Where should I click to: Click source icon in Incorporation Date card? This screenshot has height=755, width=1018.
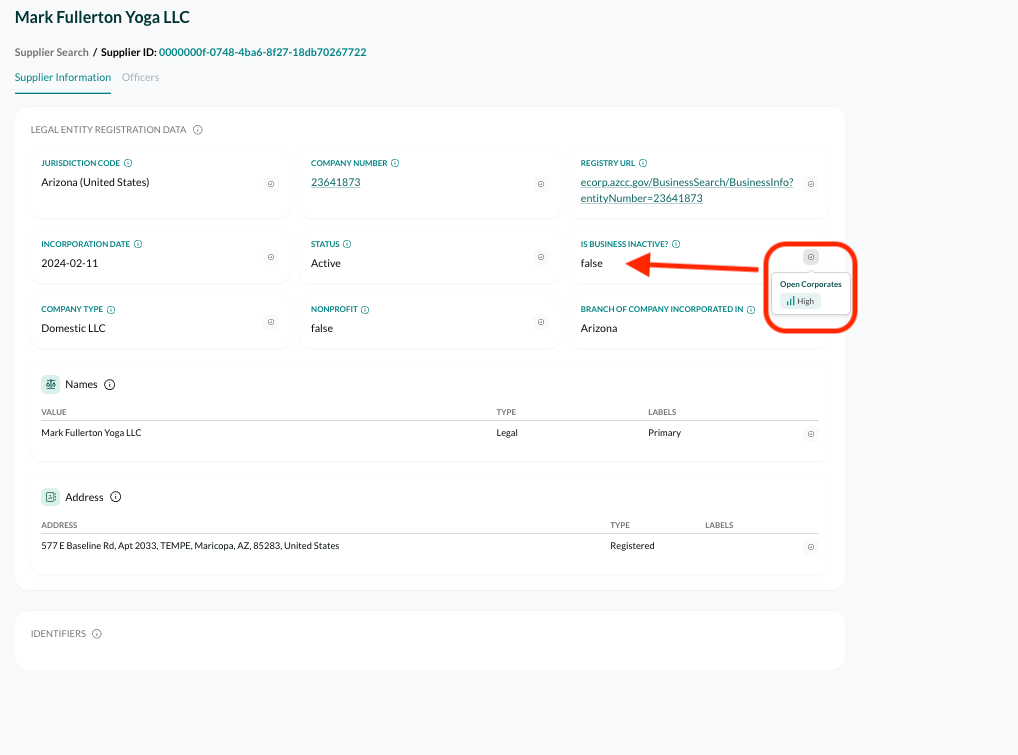(271, 257)
